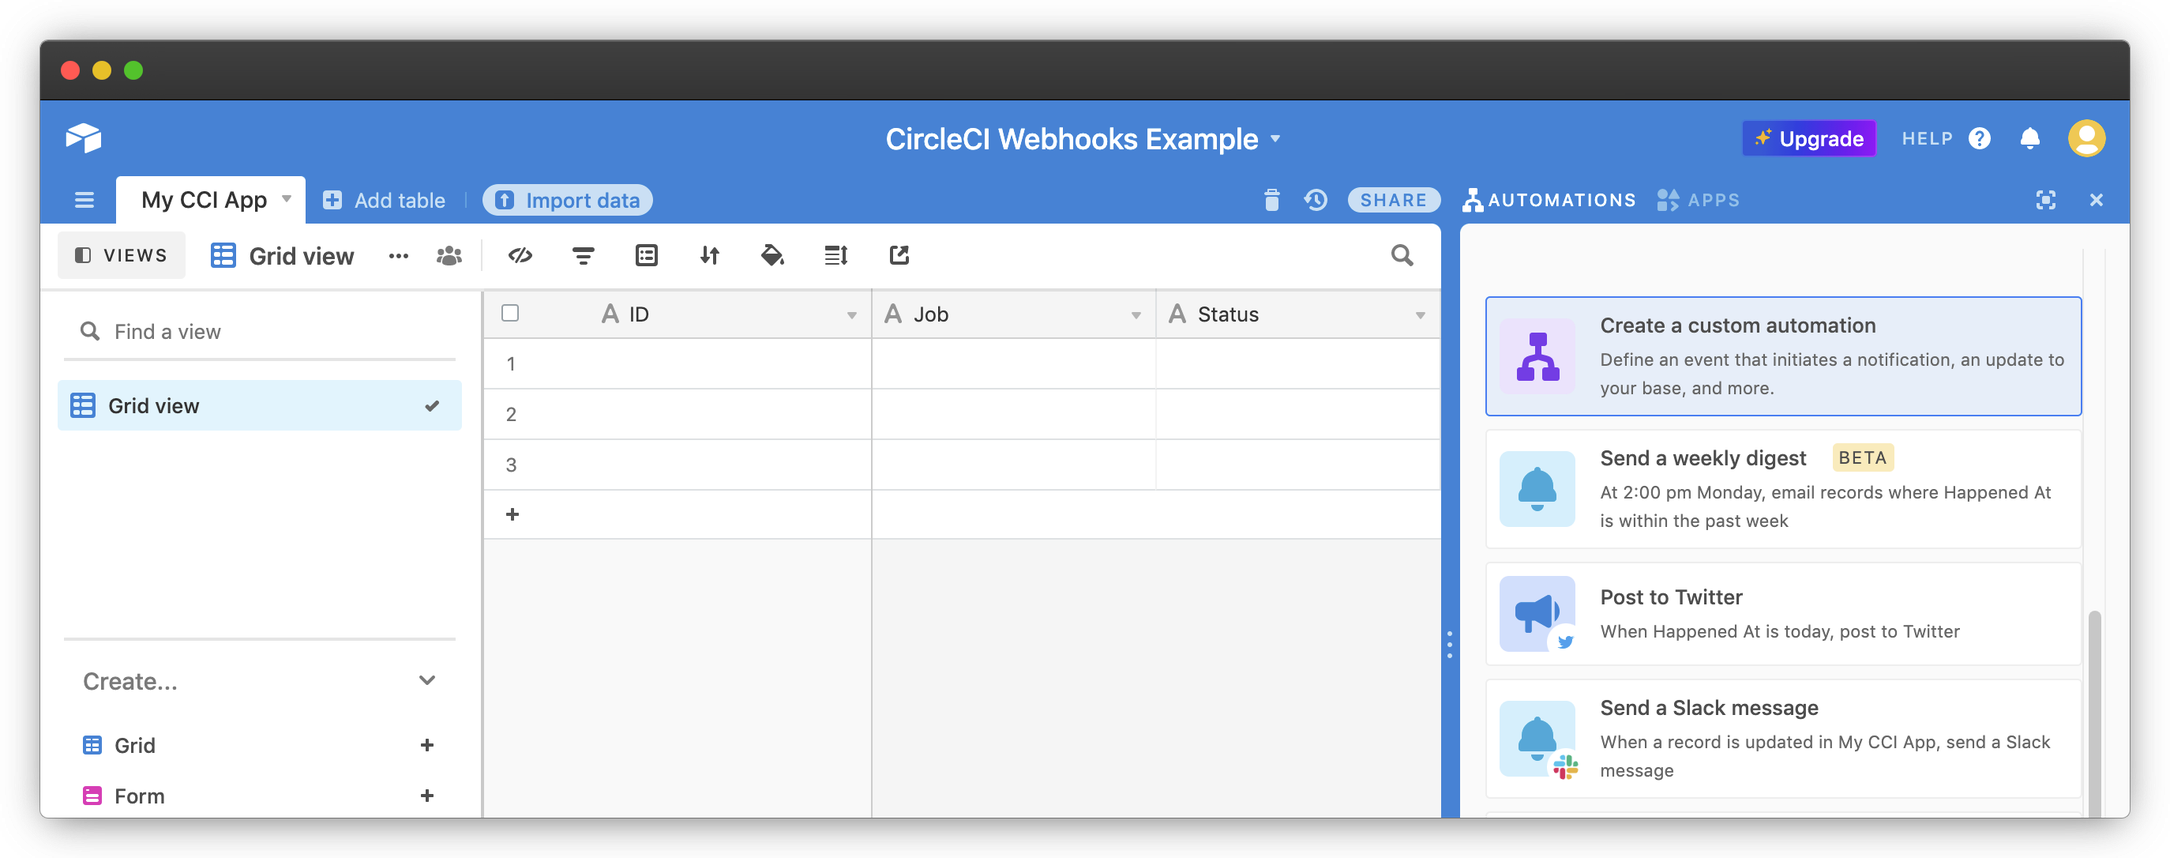Select Grid view in the views sidebar
The width and height of the screenshot is (2170, 858).
click(x=259, y=405)
